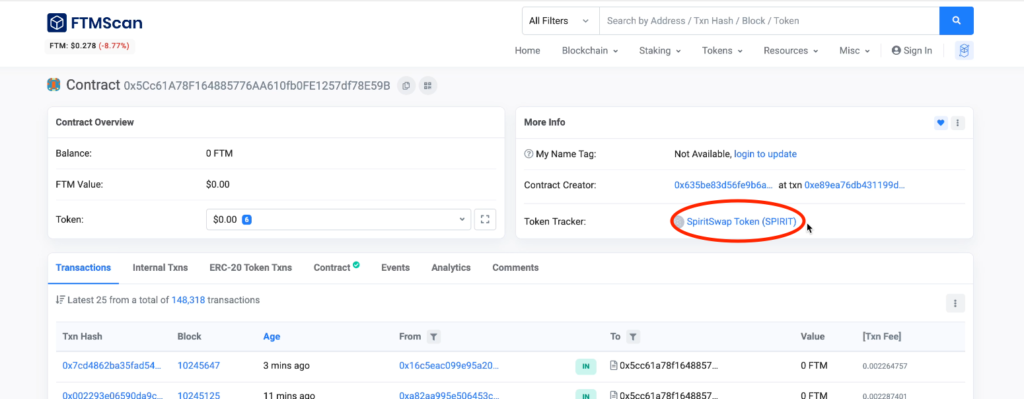Go to Home in navigation
The width and height of the screenshot is (1024, 399).
(527, 50)
